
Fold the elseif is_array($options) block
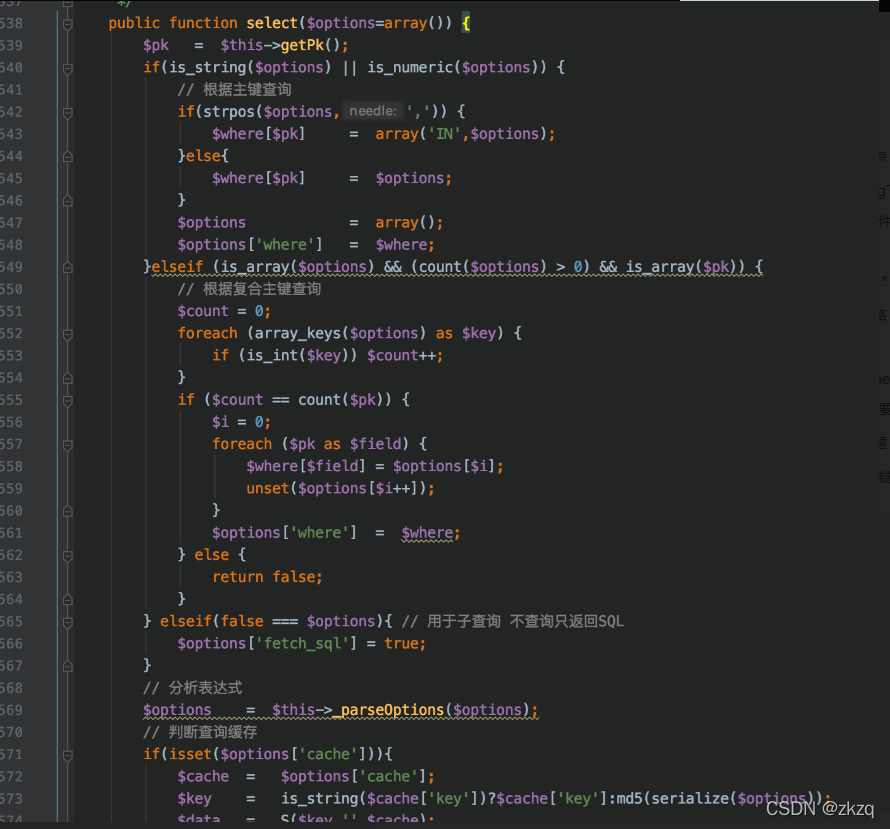click(68, 267)
